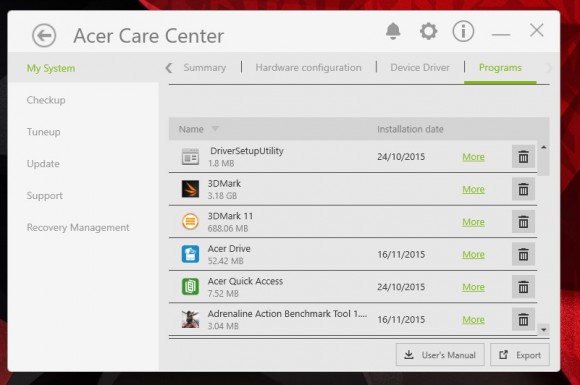
Task: Open the Device Driver tab
Action: (x=420, y=68)
